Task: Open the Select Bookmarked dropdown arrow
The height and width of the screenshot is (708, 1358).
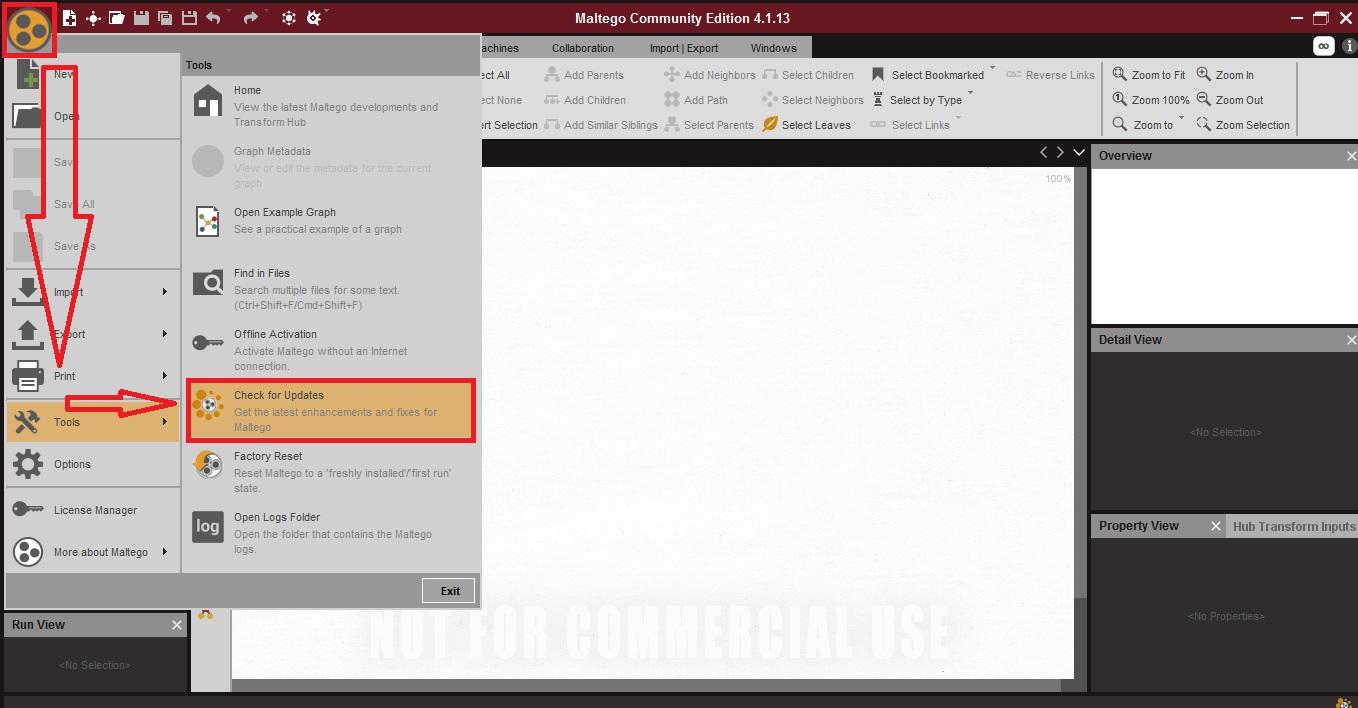Action: click(x=992, y=69)
